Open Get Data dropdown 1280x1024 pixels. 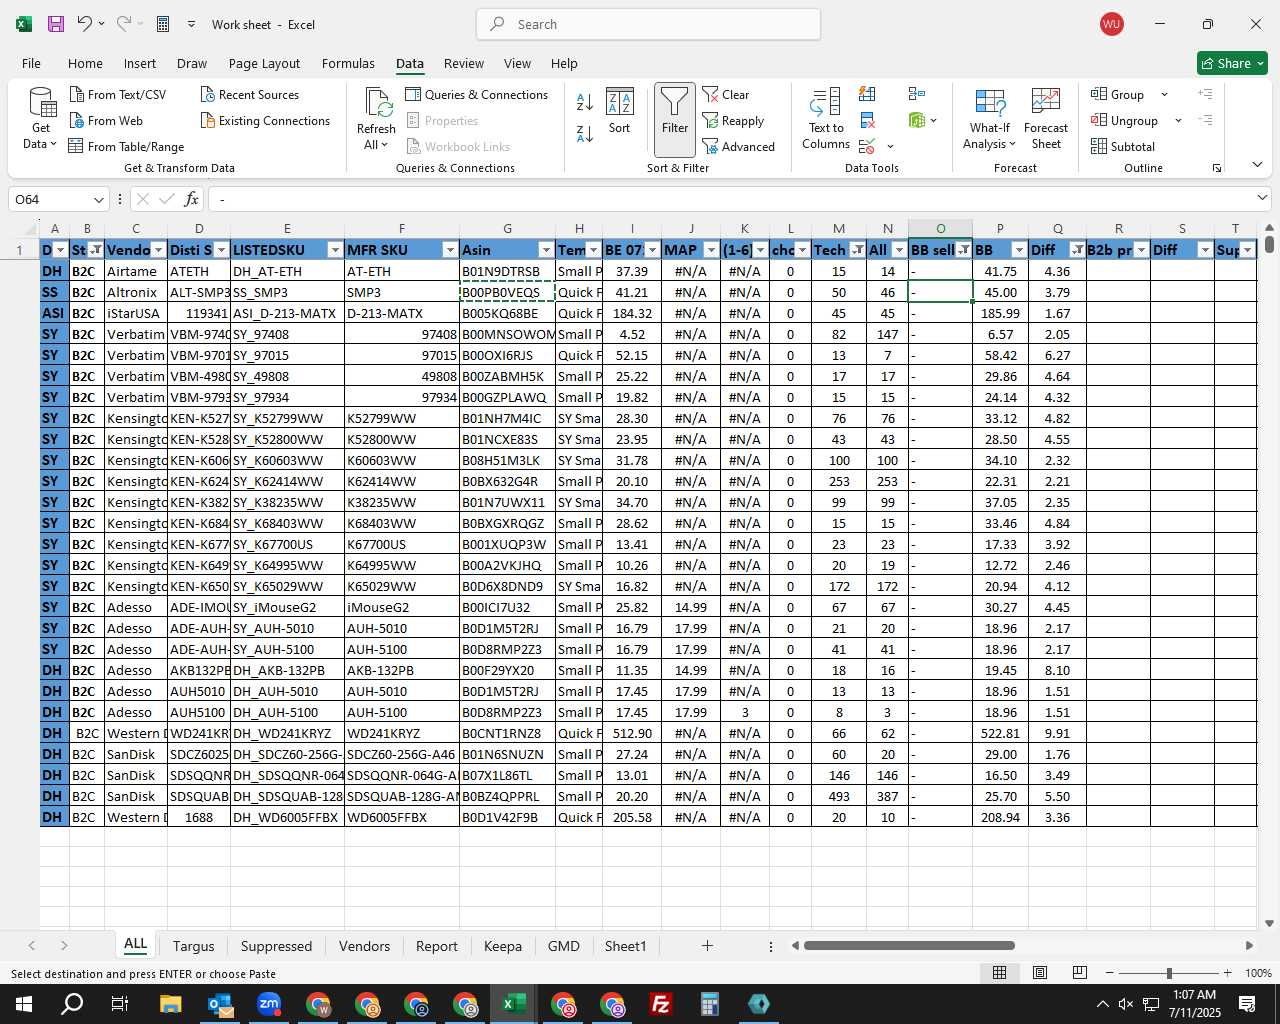click(41, 136)
